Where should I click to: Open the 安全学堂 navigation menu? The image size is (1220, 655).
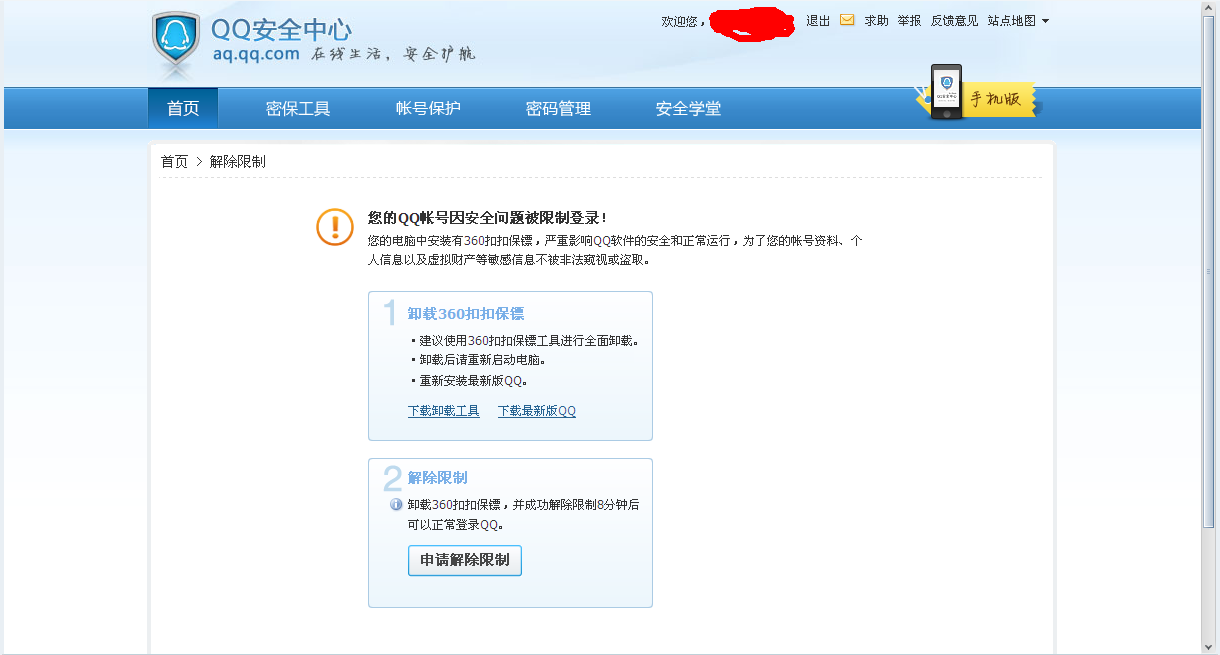[688, 108]
